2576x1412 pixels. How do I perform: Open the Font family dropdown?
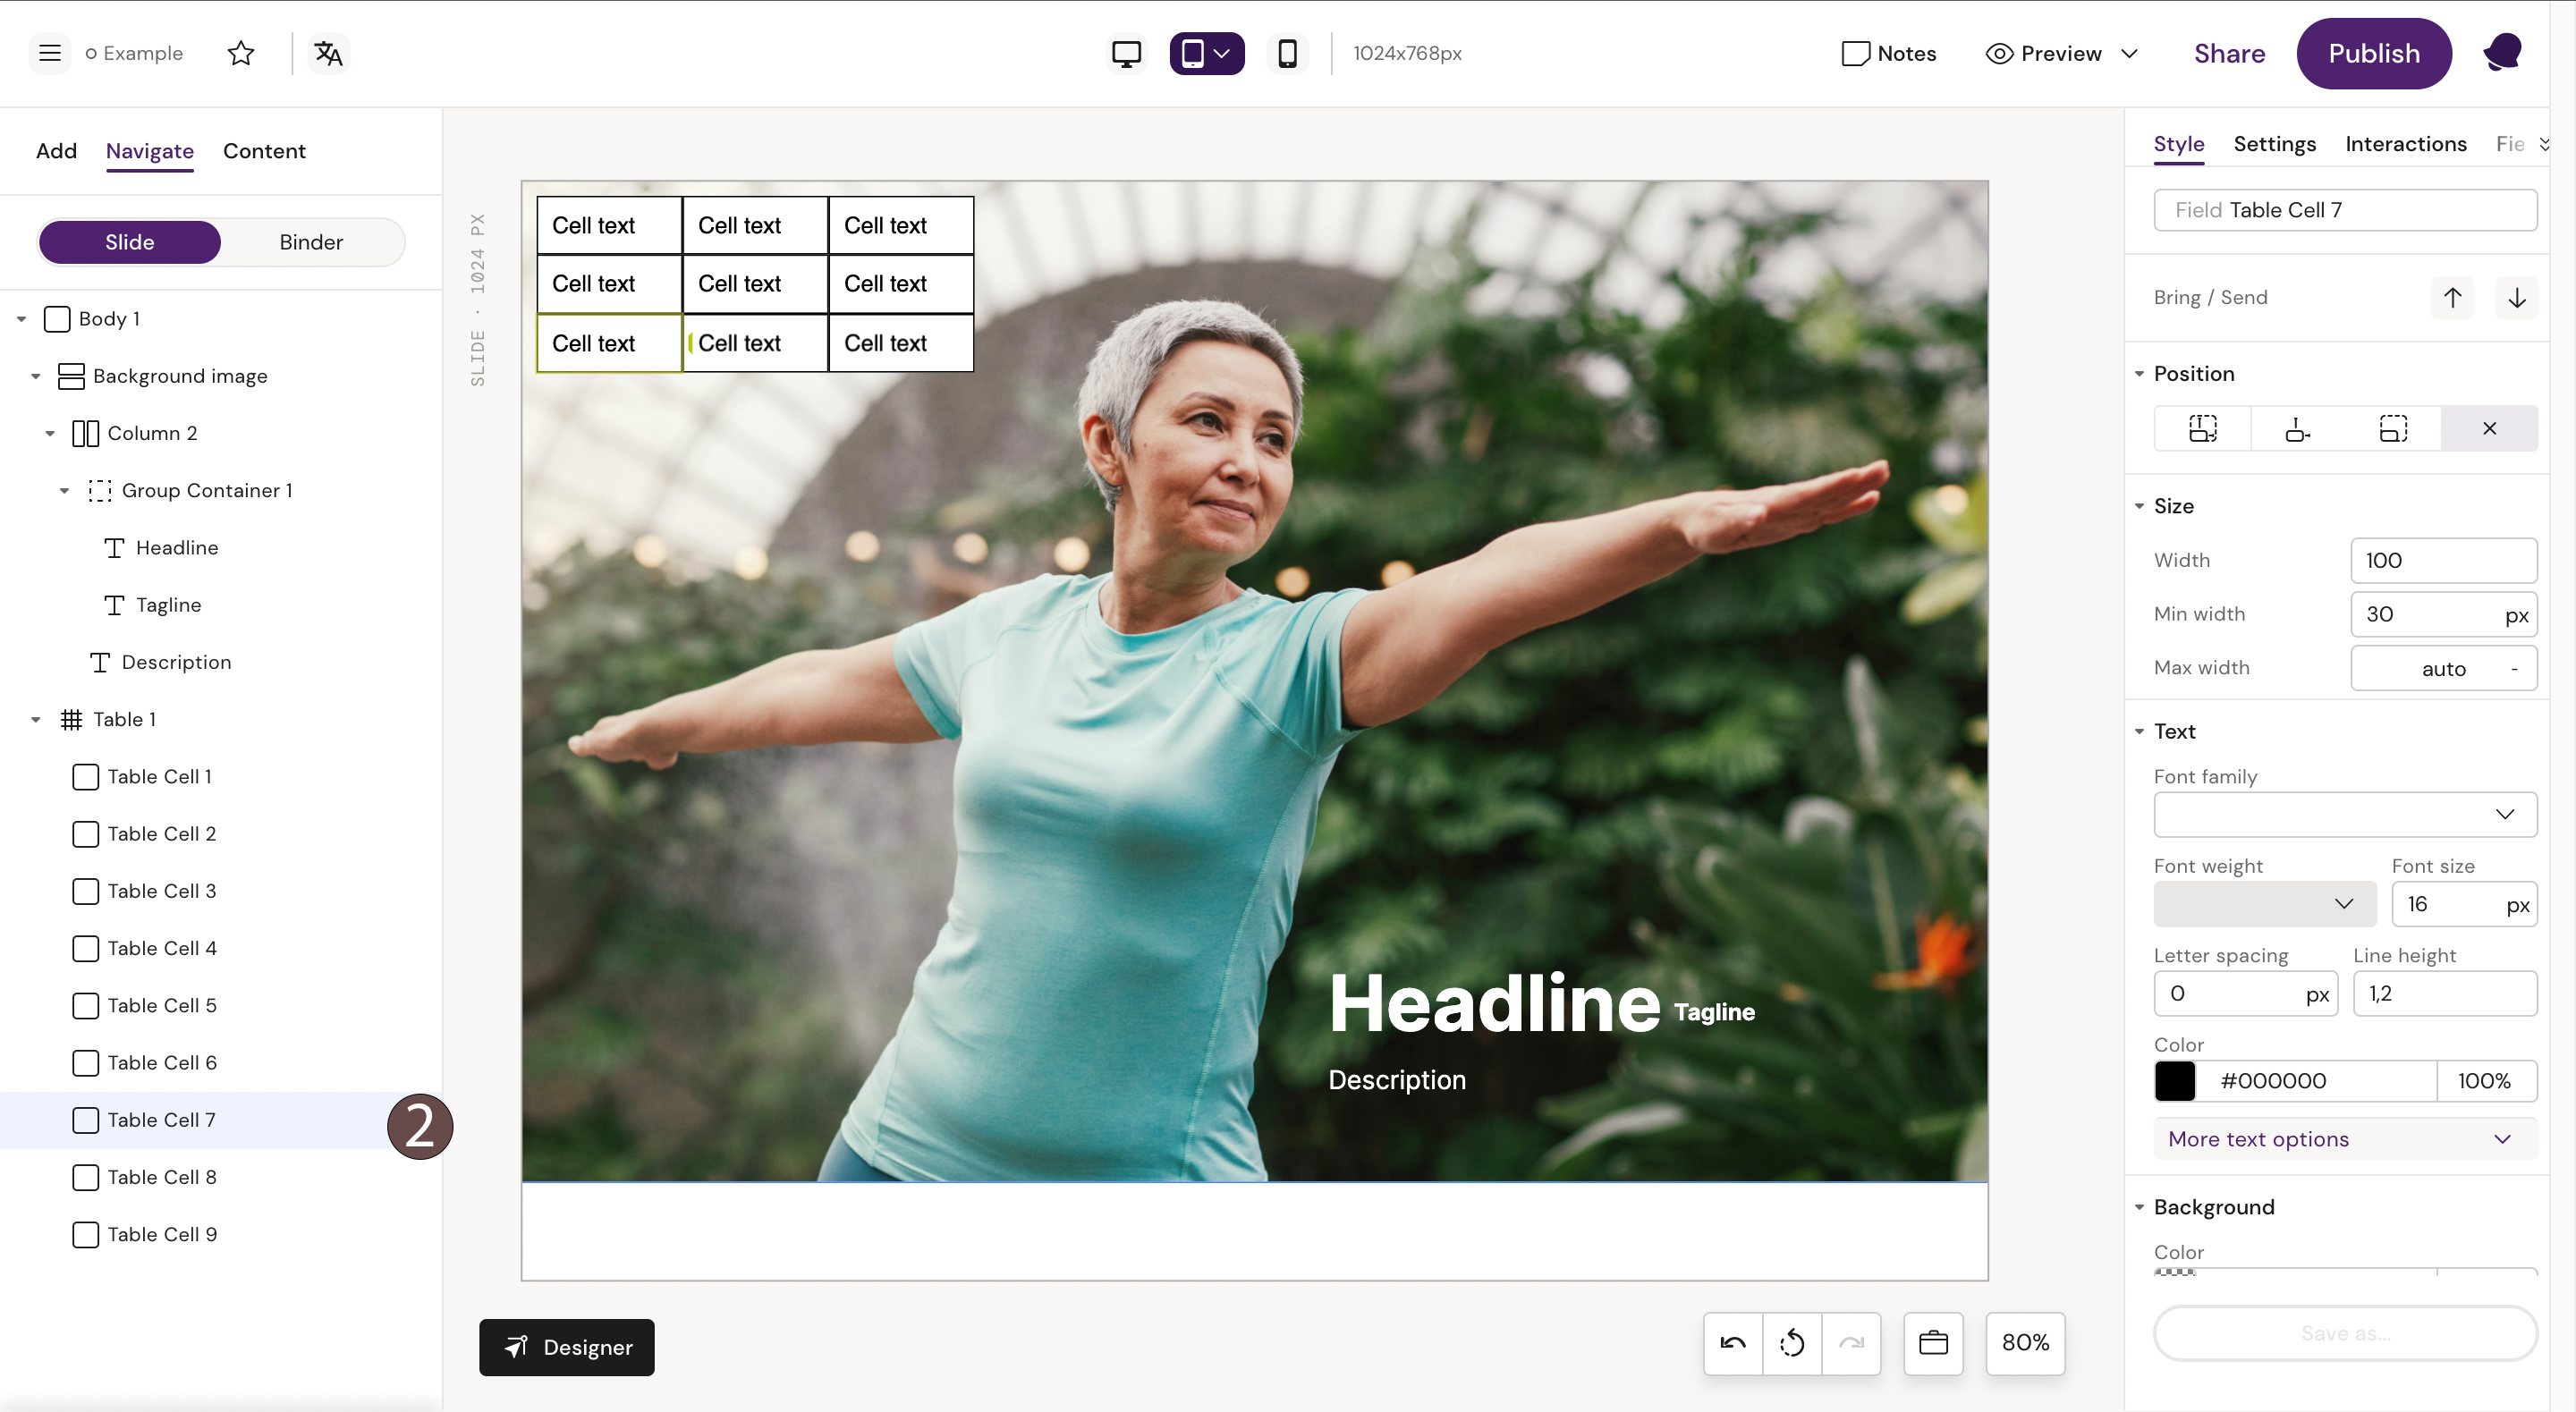[x=2344, y=814]
